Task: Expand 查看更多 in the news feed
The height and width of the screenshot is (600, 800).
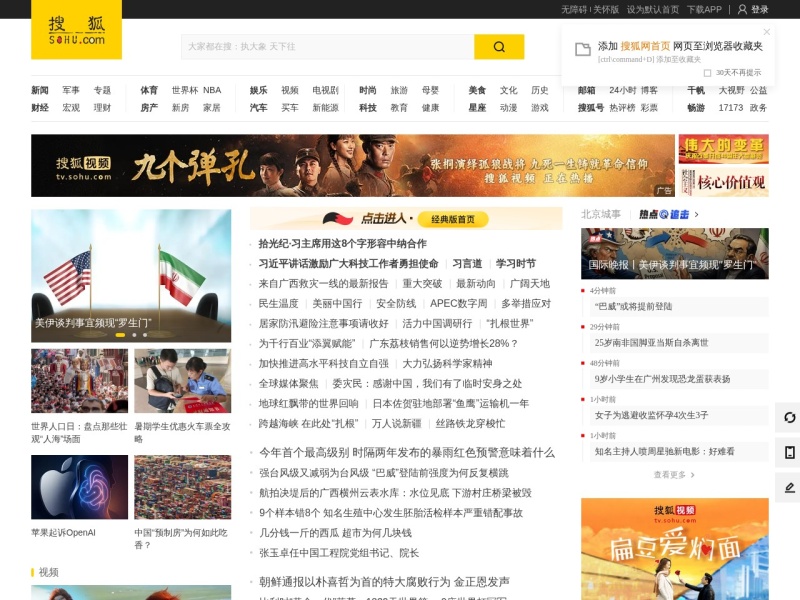Action: pos(674,475)
